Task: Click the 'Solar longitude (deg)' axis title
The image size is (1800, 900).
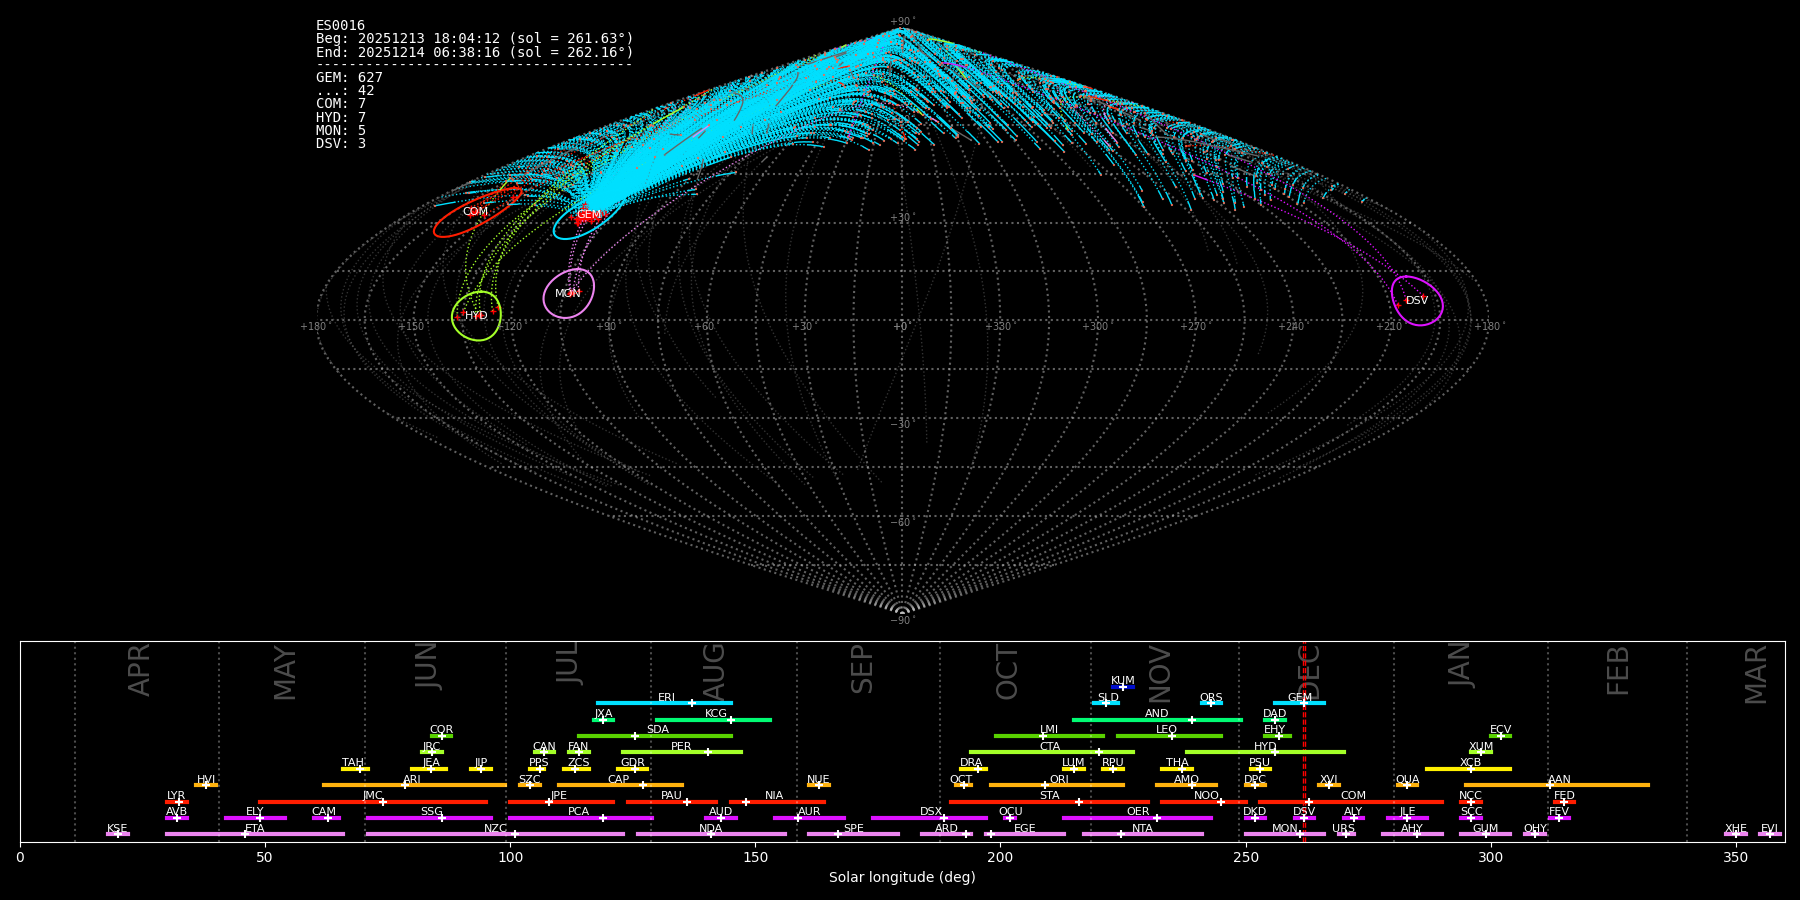Action: [x=902, y=878]
